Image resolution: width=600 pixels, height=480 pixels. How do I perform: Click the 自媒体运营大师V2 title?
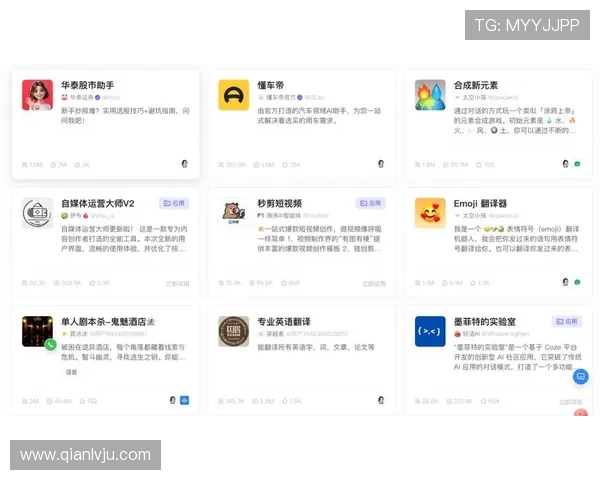[98, 203]
